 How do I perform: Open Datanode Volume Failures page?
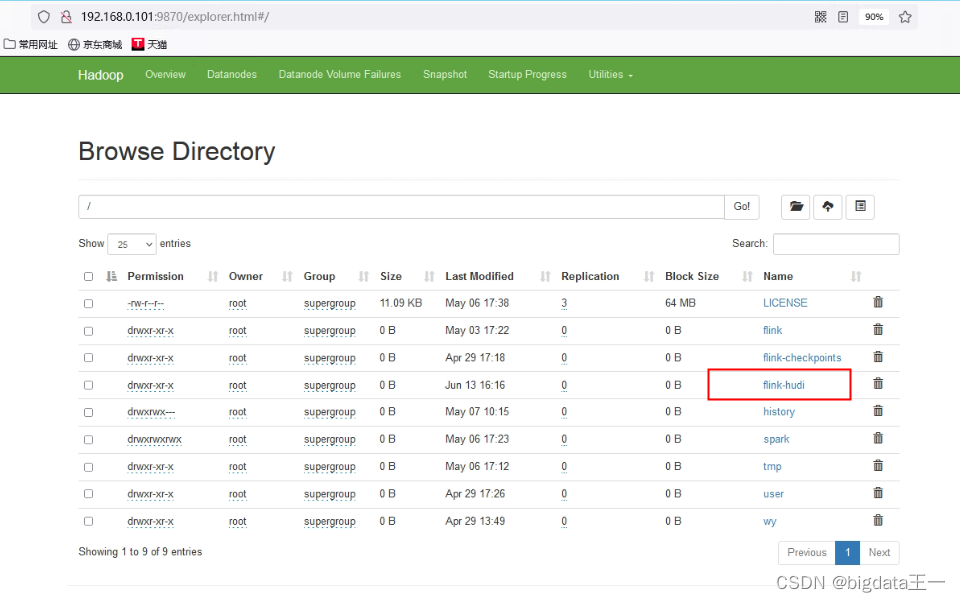[340, 75]
